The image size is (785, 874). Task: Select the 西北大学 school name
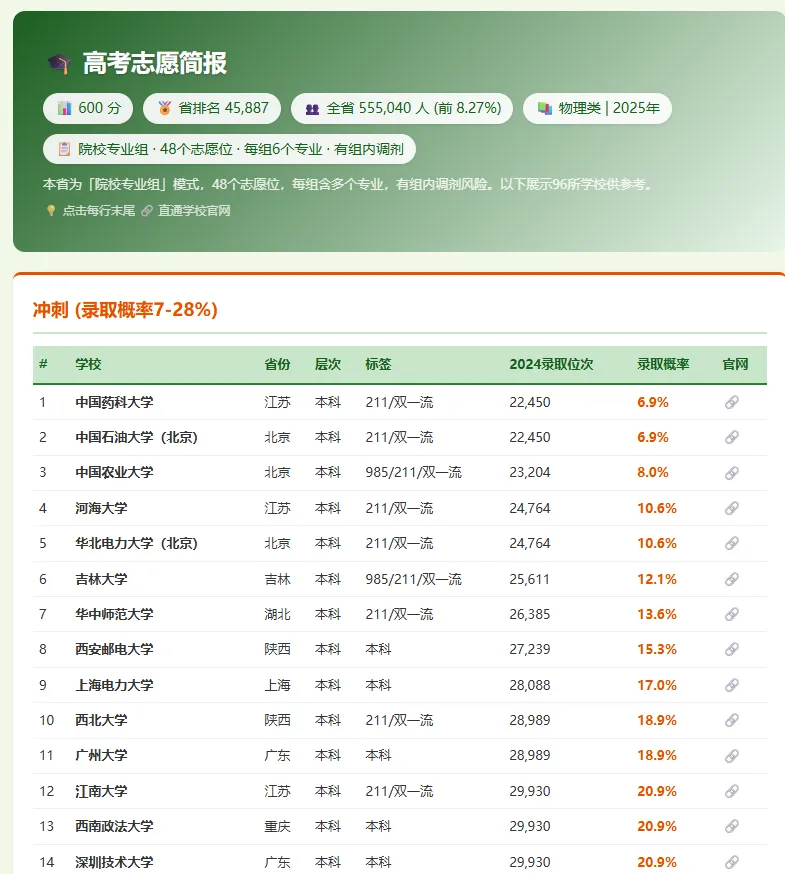coord(101,720)
